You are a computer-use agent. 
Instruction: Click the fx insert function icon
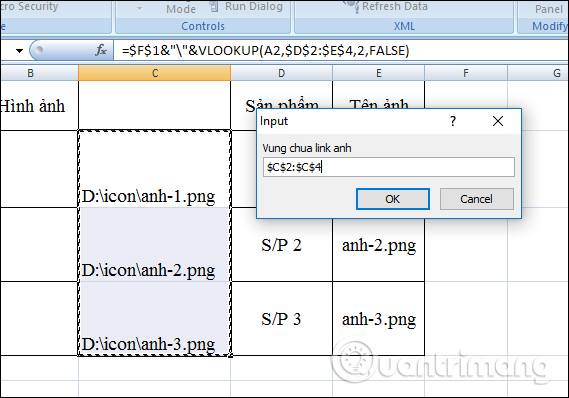(101, 50)
